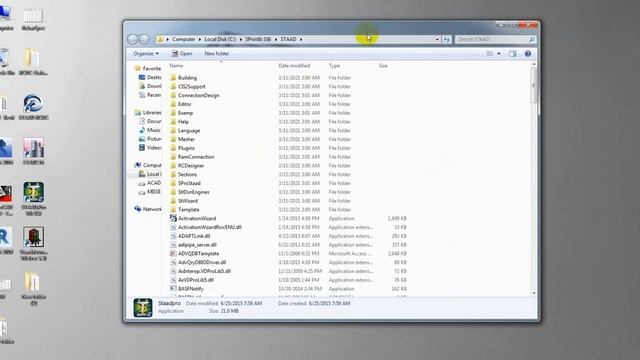Refresh the STAAD folder view

(447, 40)
